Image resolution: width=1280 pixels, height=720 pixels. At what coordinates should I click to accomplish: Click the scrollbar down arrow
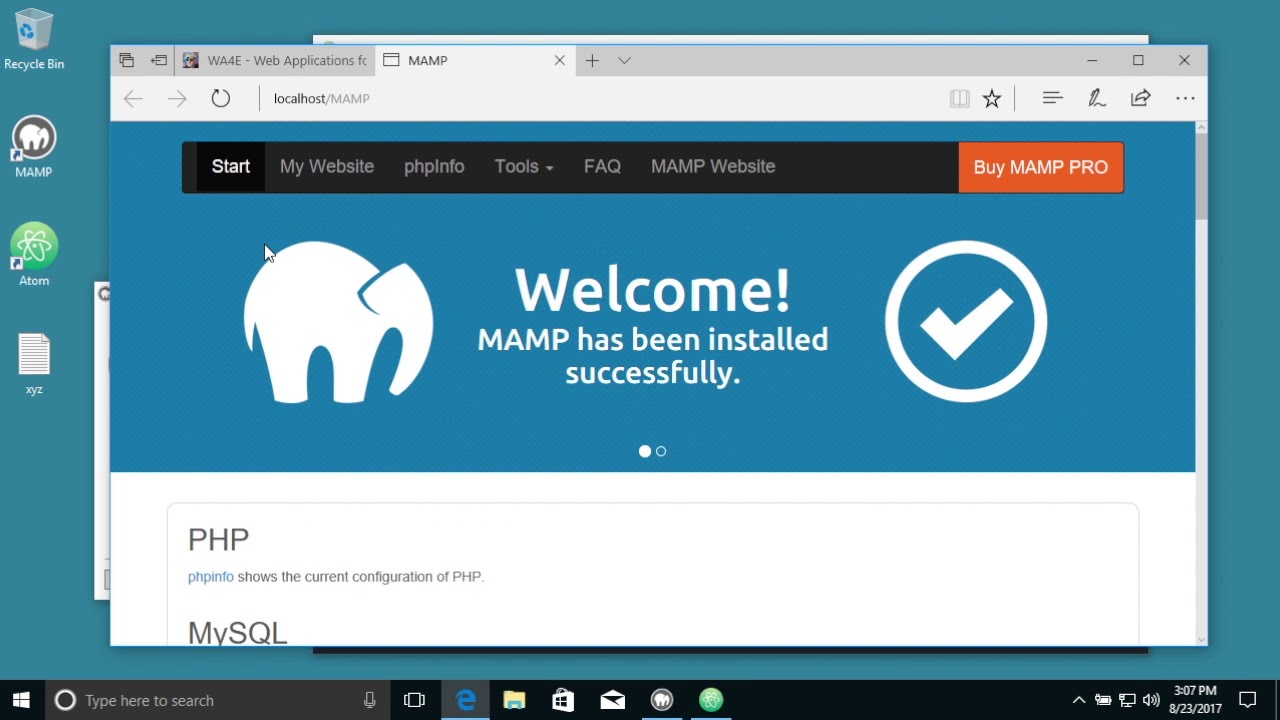1201,640
